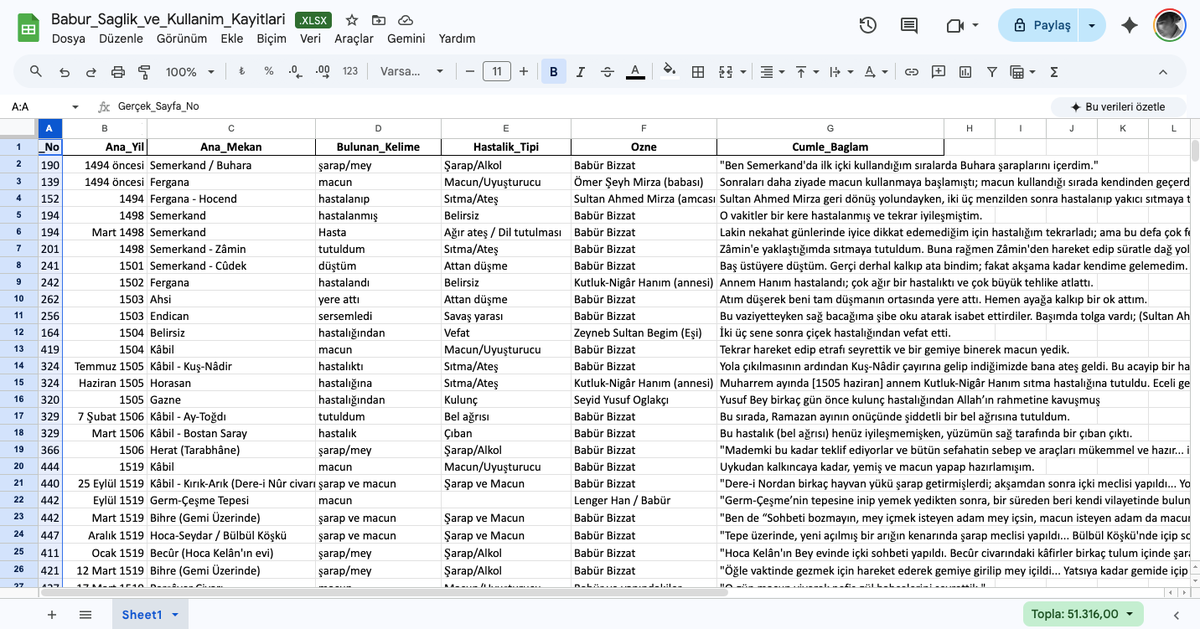The height and width of the screenshot is (629, 1200).
Task: Decrease decimal places
Action: 295,72
